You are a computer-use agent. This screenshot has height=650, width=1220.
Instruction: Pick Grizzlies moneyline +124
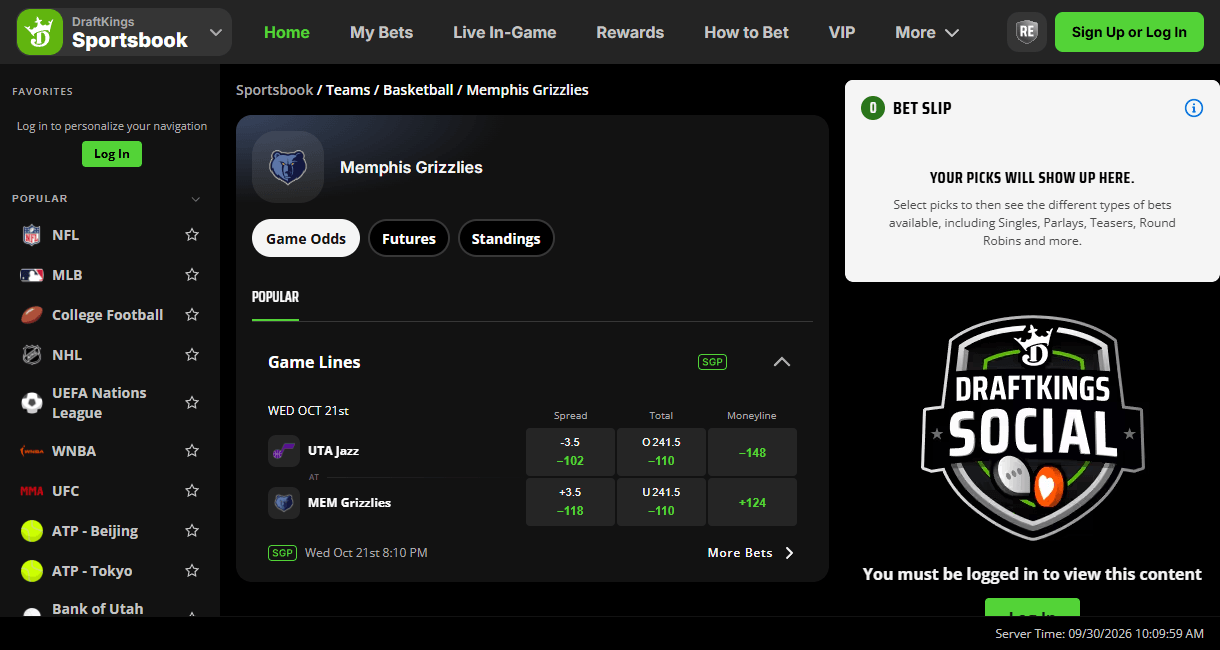pyautogui.click(x=752, y=502)
